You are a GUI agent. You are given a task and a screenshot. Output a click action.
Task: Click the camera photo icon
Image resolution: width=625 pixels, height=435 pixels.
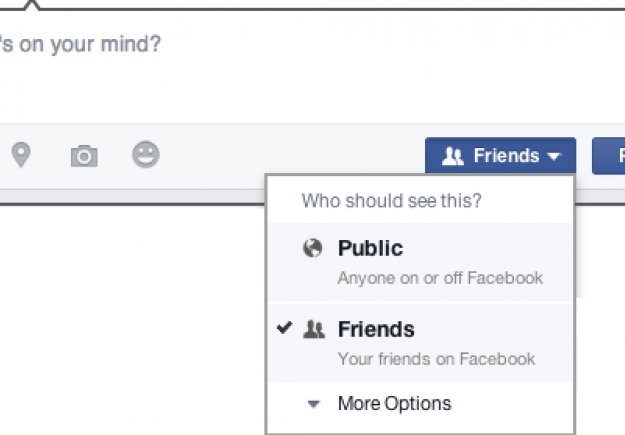[x=84, y=156]
